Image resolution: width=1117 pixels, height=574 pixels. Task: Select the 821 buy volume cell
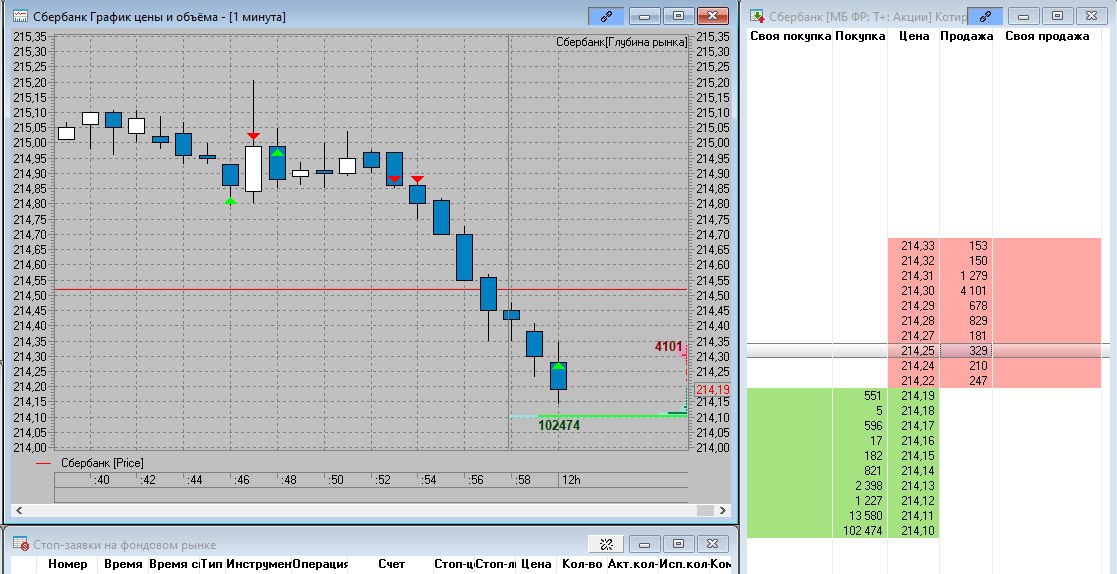pos(860,471)
